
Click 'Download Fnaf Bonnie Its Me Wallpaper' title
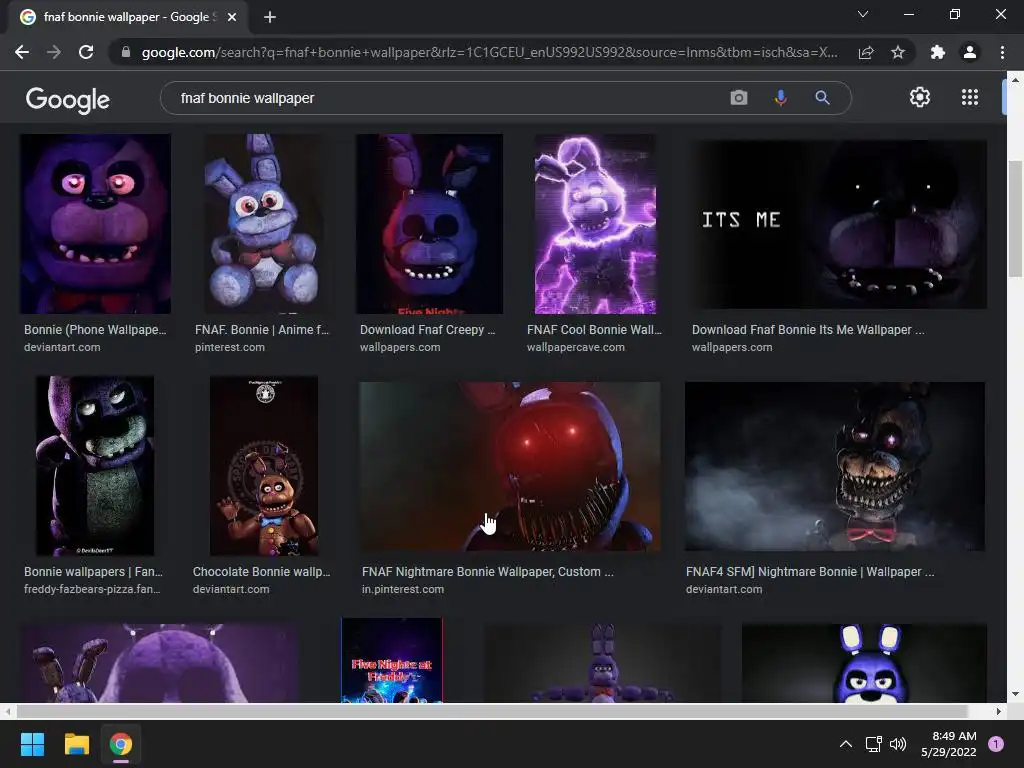[808, 330]
